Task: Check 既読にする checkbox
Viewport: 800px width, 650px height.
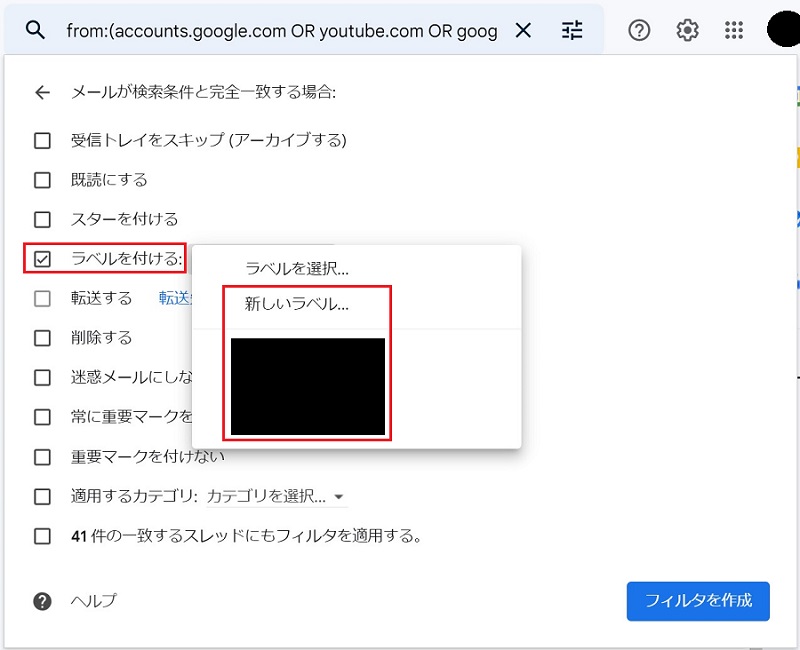Action: tap(42, 180)
